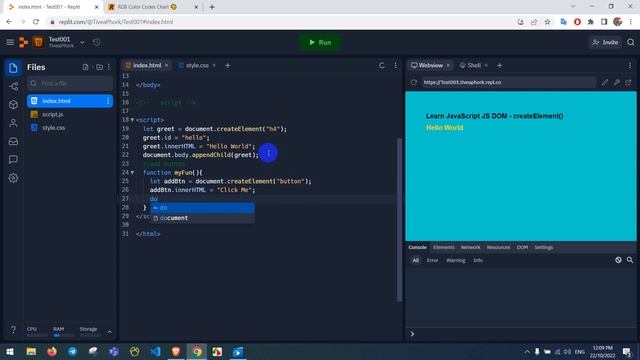Viewport: 640px width, 360px height.
Task: Select the Network devtools tab
Action: tap(471, 247)
